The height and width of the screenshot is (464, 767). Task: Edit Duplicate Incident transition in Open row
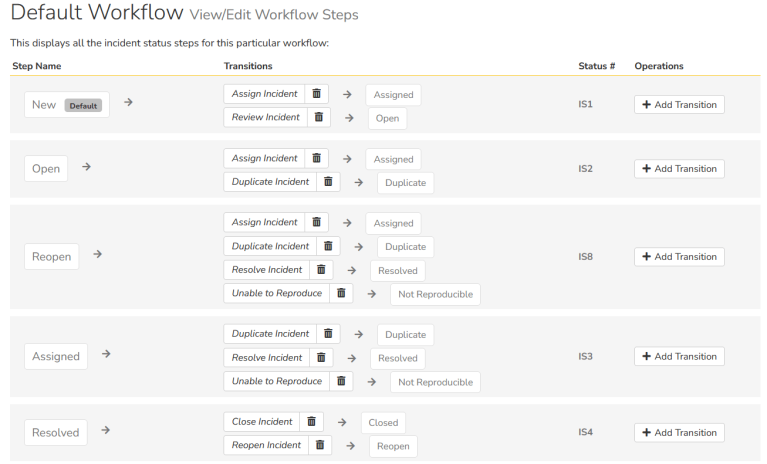(x=271, y=181)
